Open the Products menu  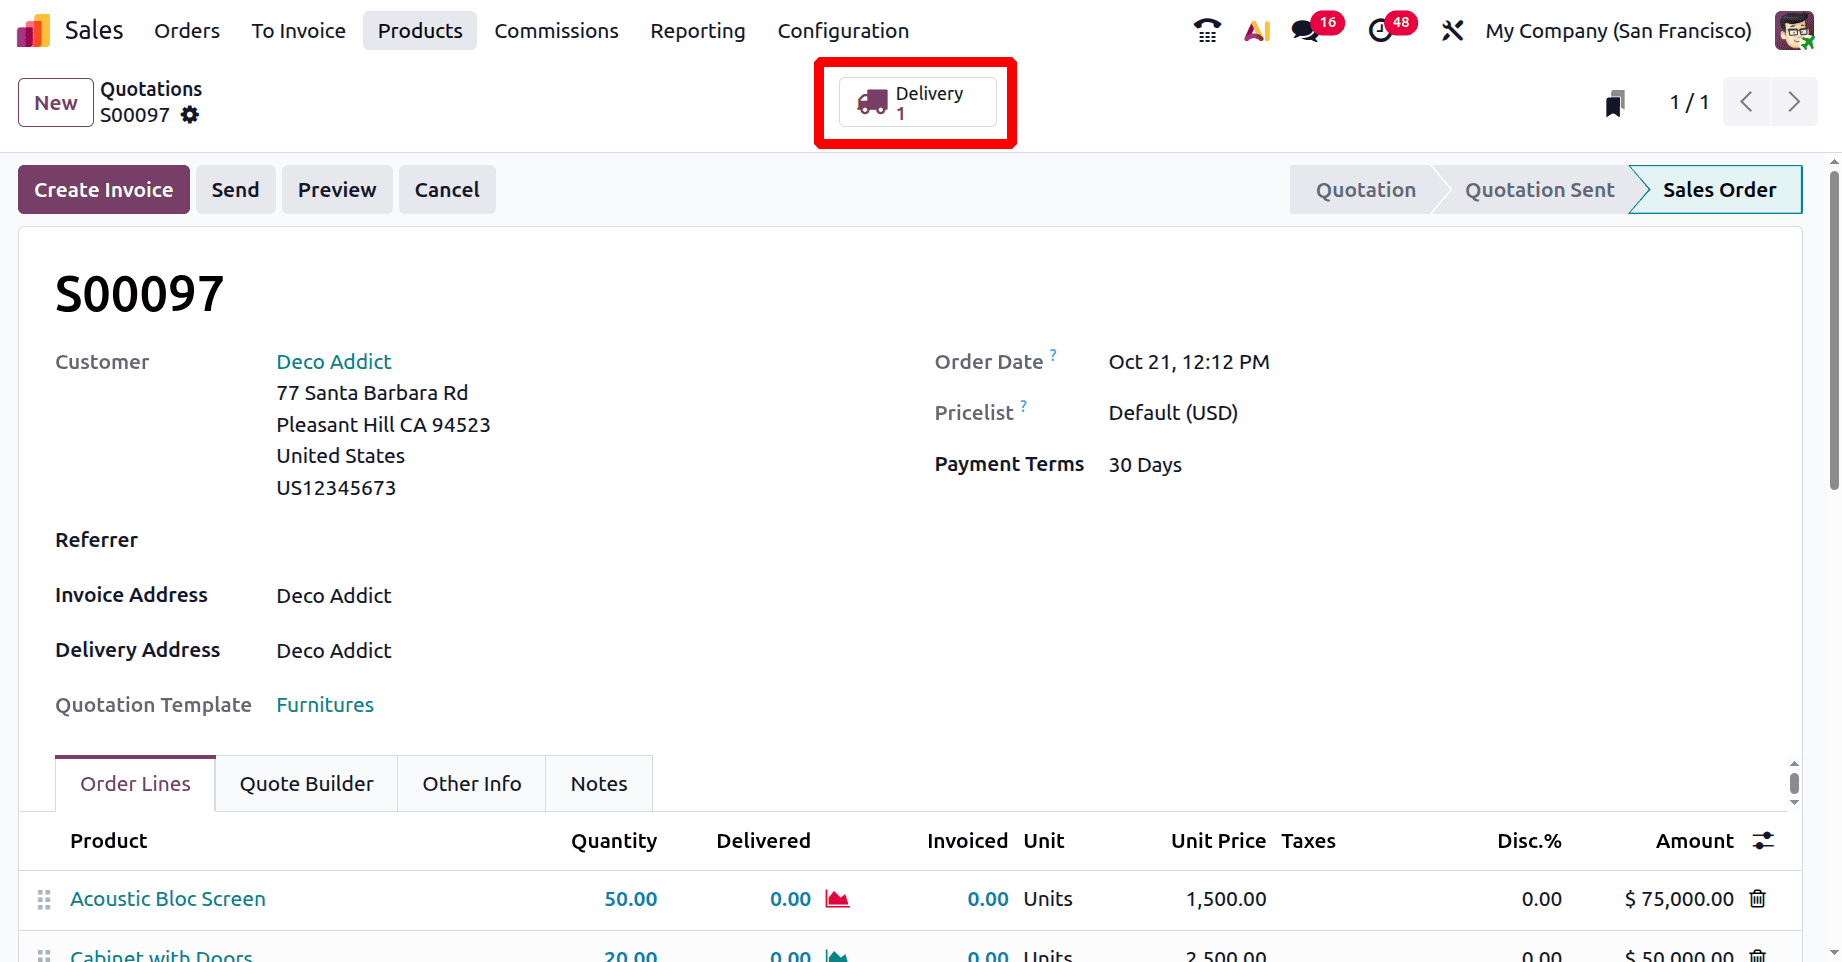coord(420,31)
